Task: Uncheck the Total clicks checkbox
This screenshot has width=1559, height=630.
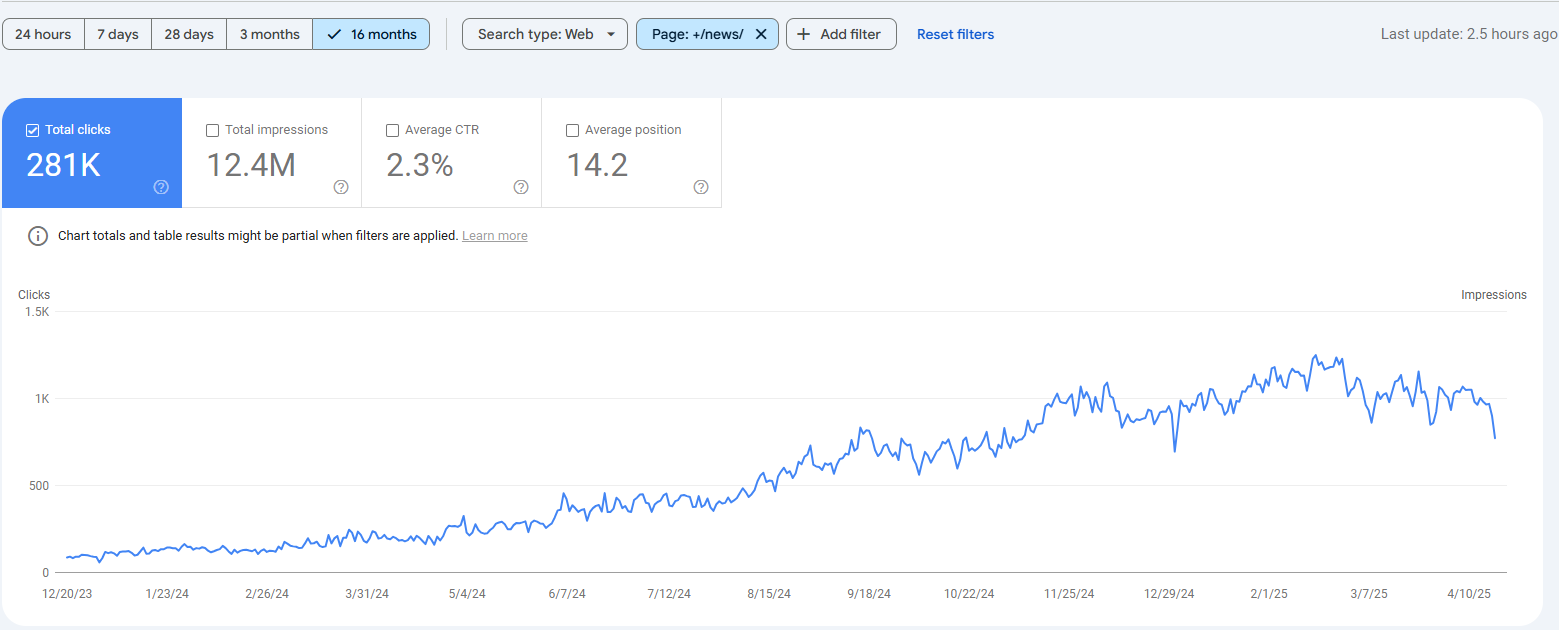Action: click(x=32, y=130)
